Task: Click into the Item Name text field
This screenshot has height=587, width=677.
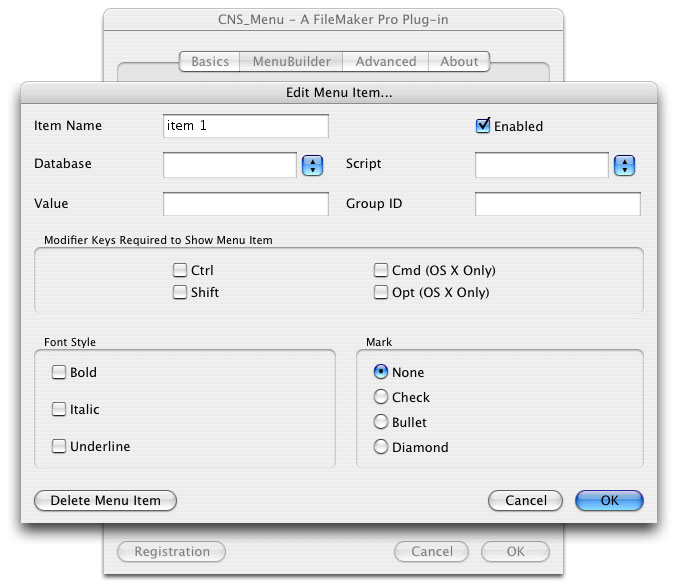Action: pos(245,126)
